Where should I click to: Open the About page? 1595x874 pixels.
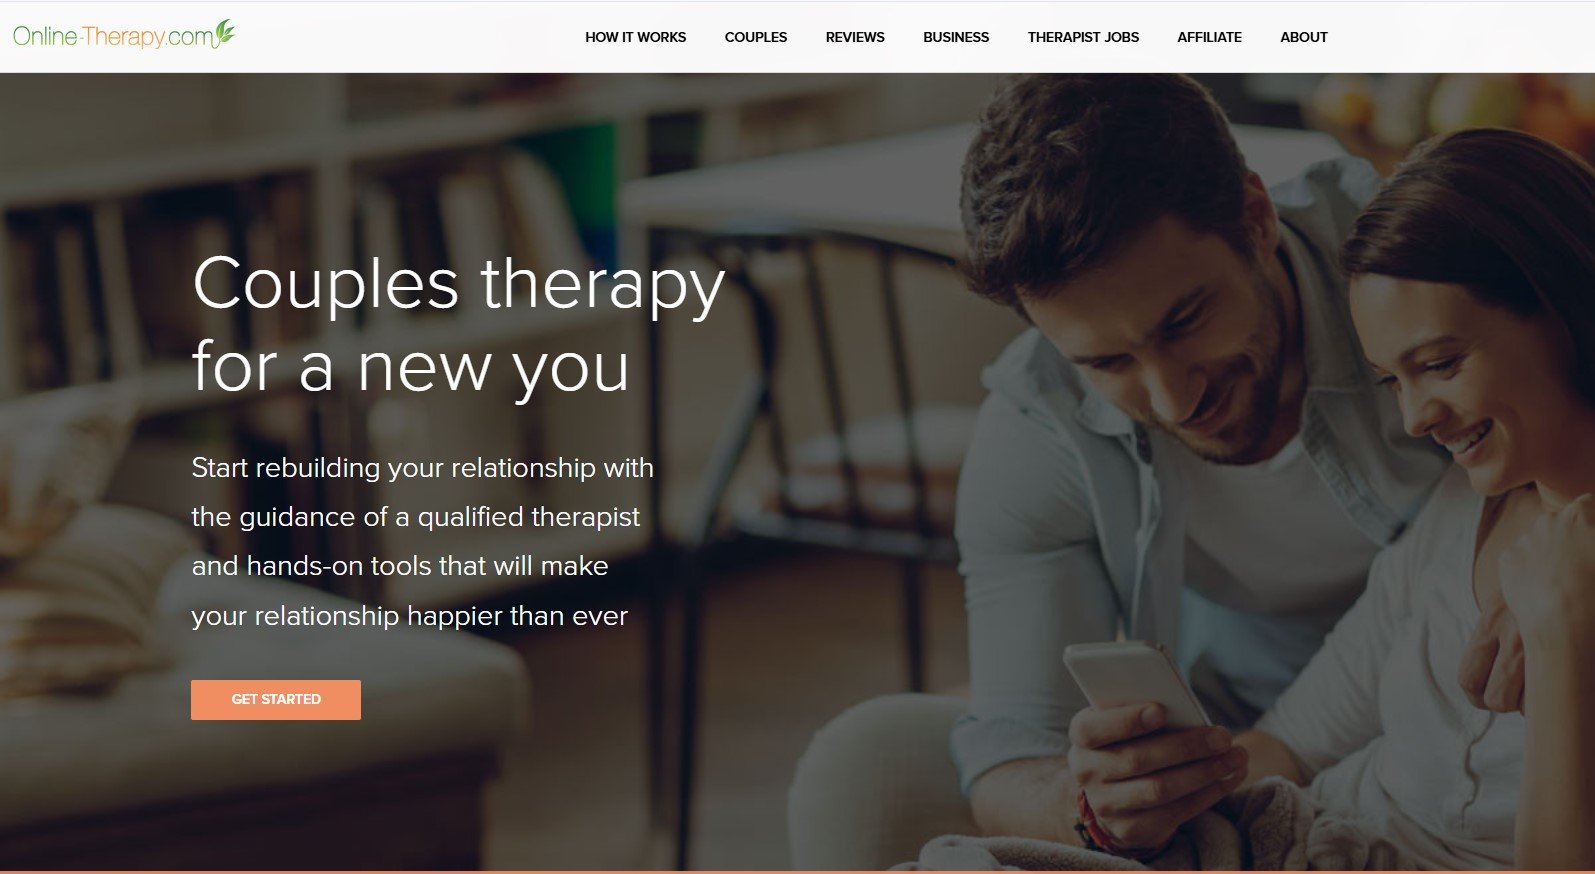click(1304, 37)
